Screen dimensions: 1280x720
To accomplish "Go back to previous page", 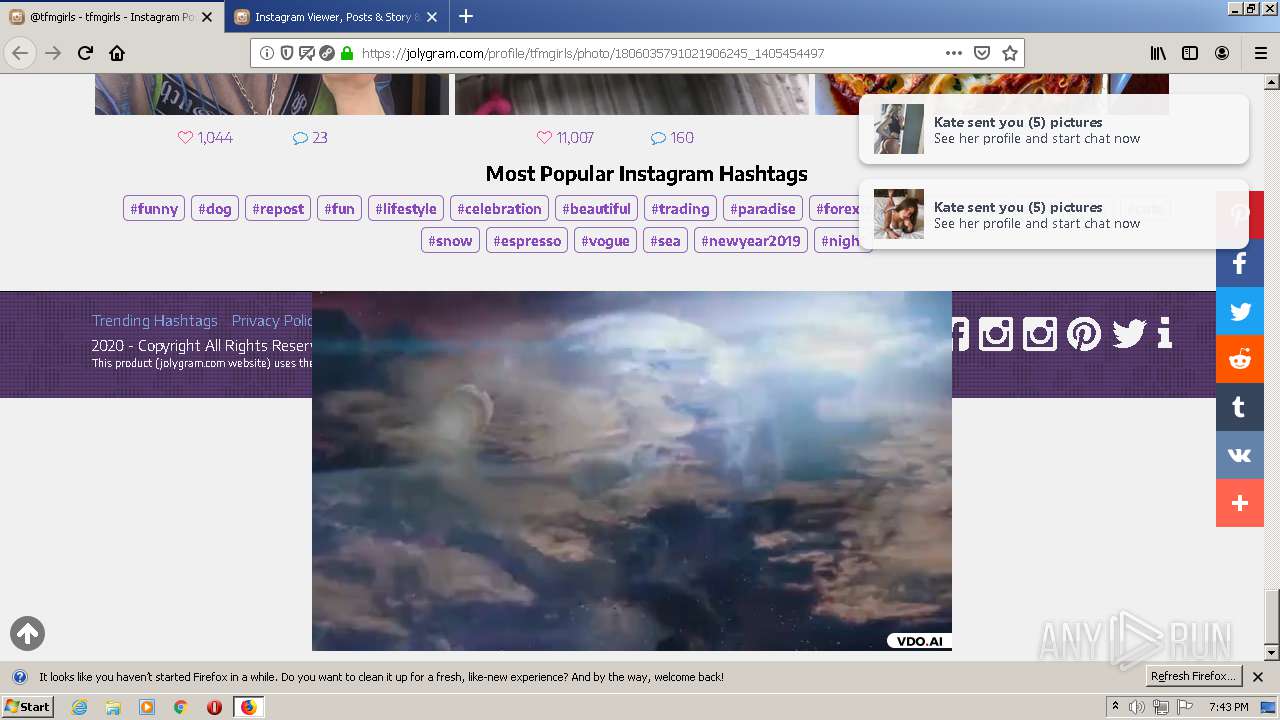I will point(20,53).
